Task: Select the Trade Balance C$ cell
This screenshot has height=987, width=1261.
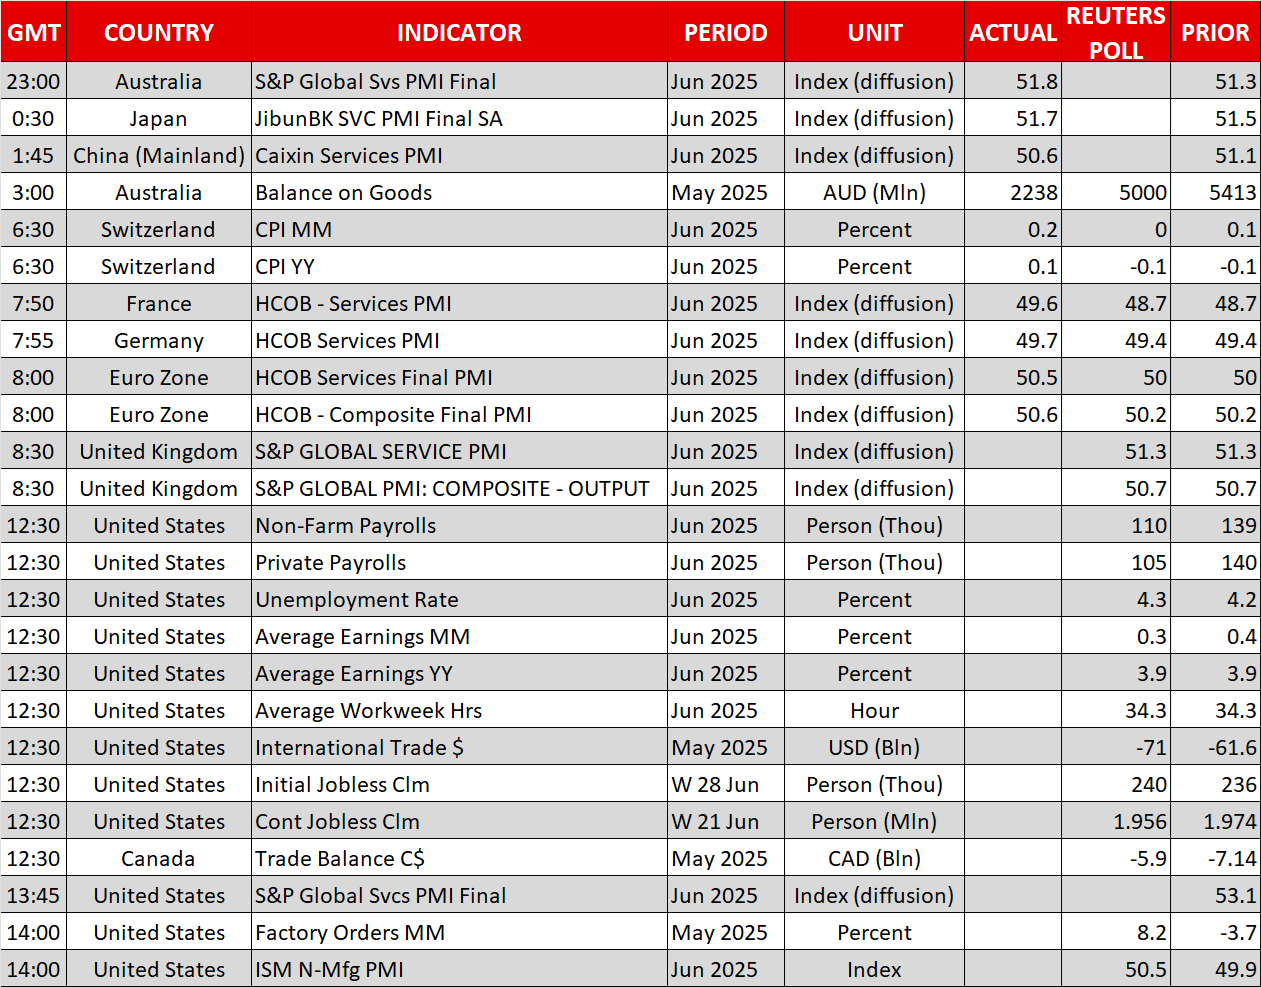Action: pos(340,859)
